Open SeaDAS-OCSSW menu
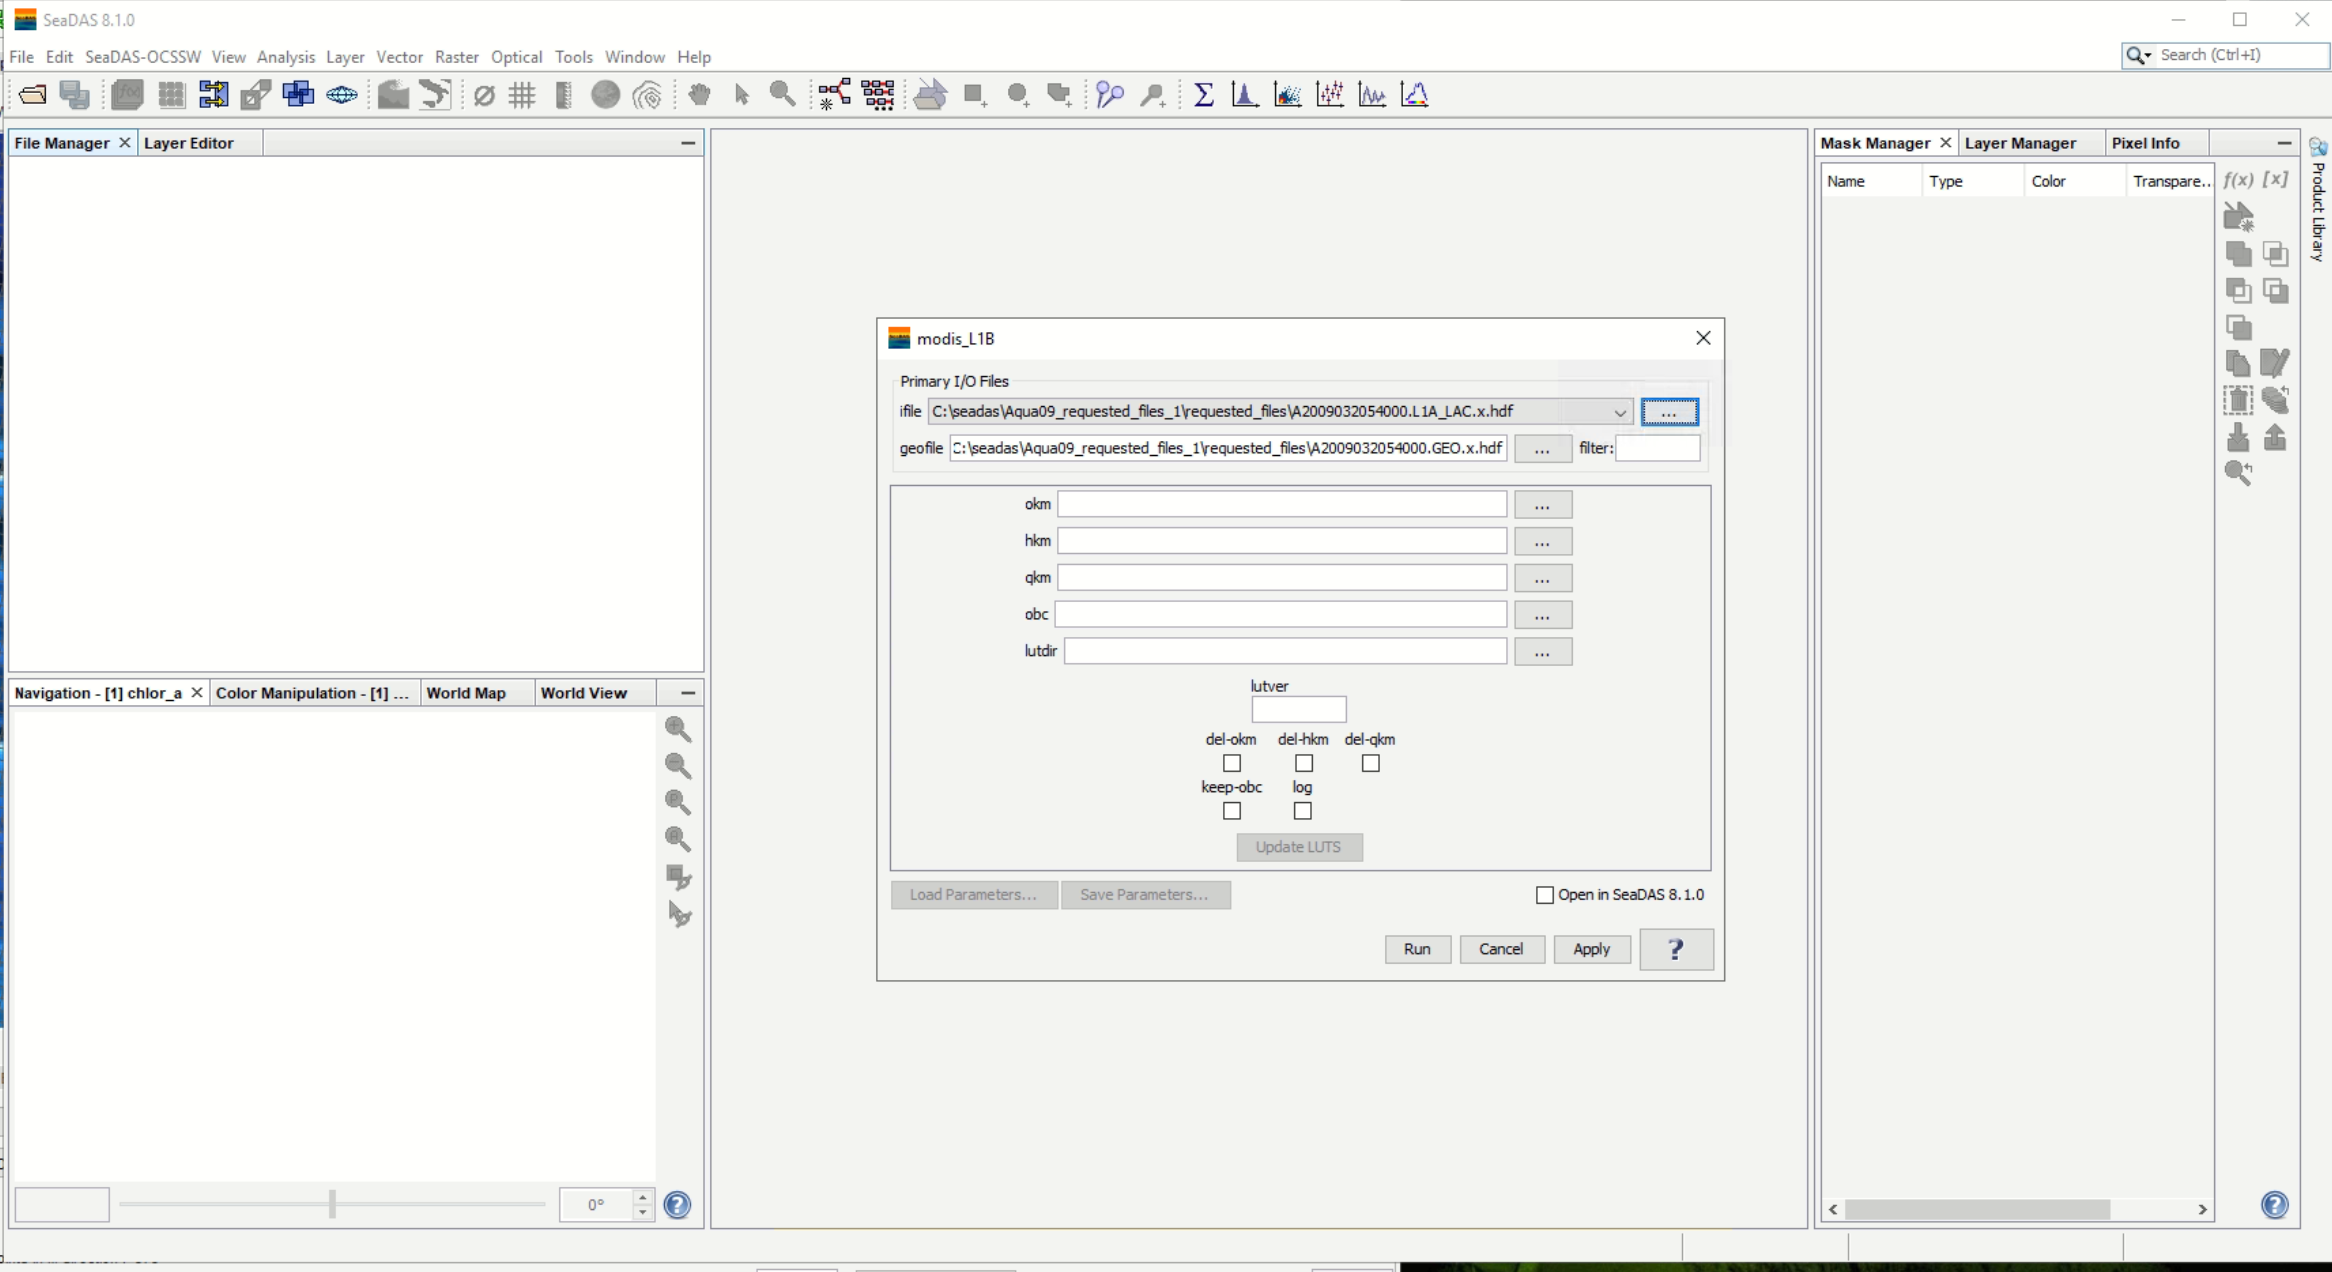This screenshot has height=1272, width=2332. pos(139,56)
